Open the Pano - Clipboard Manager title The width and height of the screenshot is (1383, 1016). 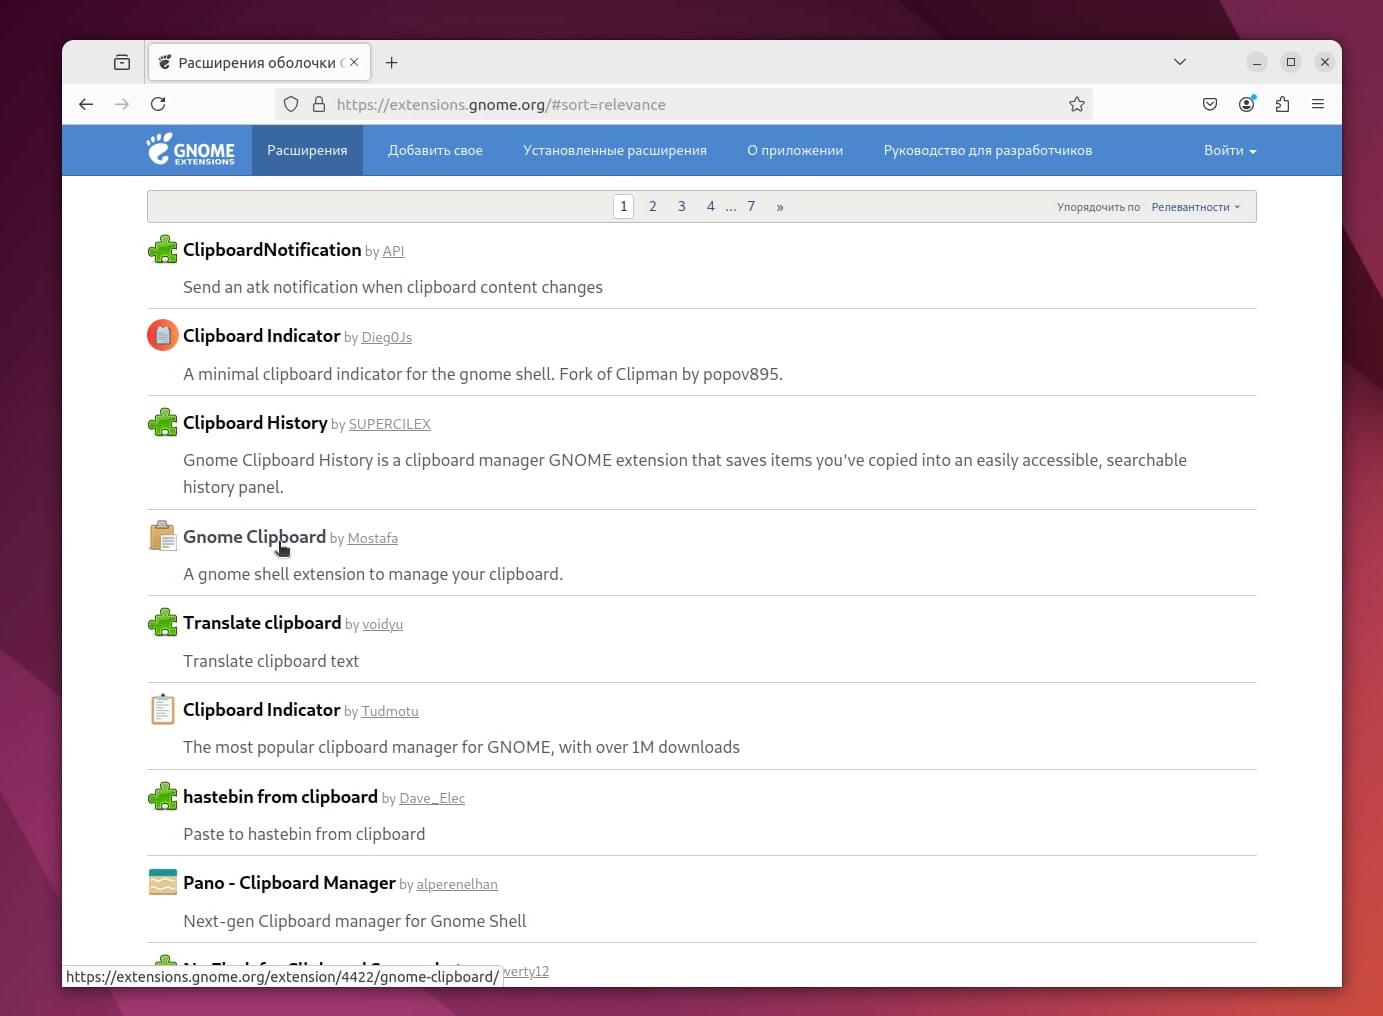pyautogui.click(x=289, y=882)
